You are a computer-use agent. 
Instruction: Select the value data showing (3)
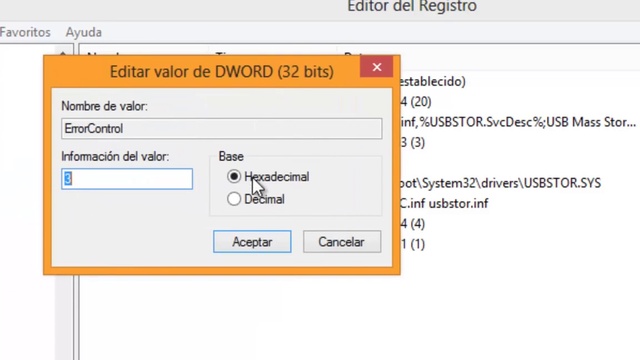[x=413, y=142]
